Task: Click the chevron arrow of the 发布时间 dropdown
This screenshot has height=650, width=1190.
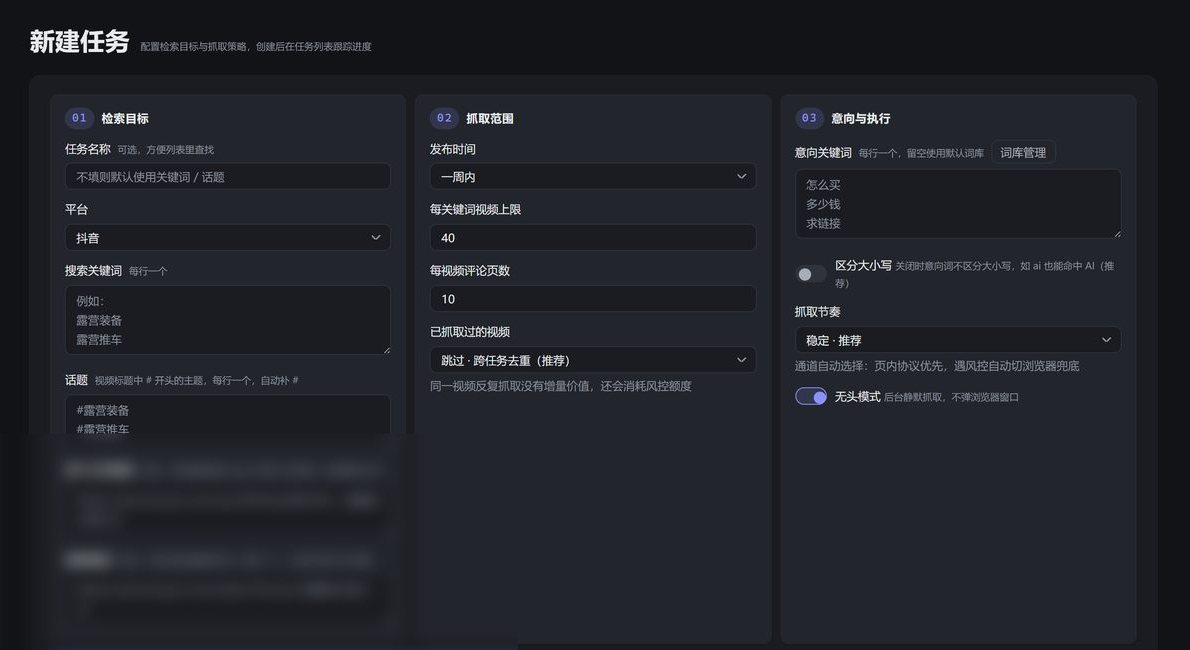Action: (x=741, y=176)
